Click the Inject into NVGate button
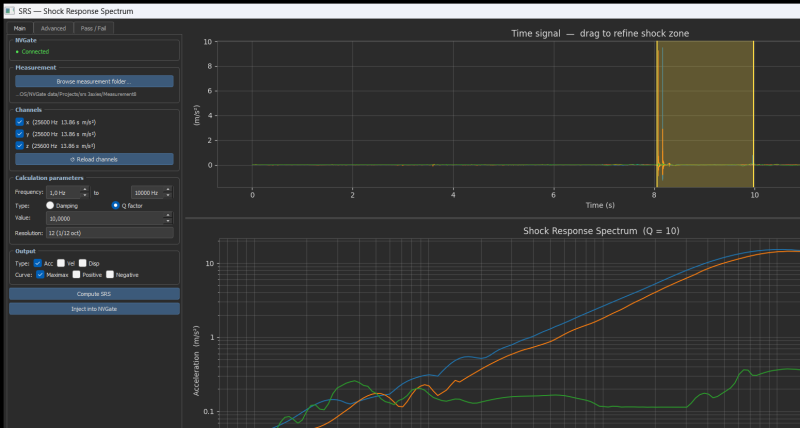The height and width of the screenshot is (428, 800). [x=94, y=309]
